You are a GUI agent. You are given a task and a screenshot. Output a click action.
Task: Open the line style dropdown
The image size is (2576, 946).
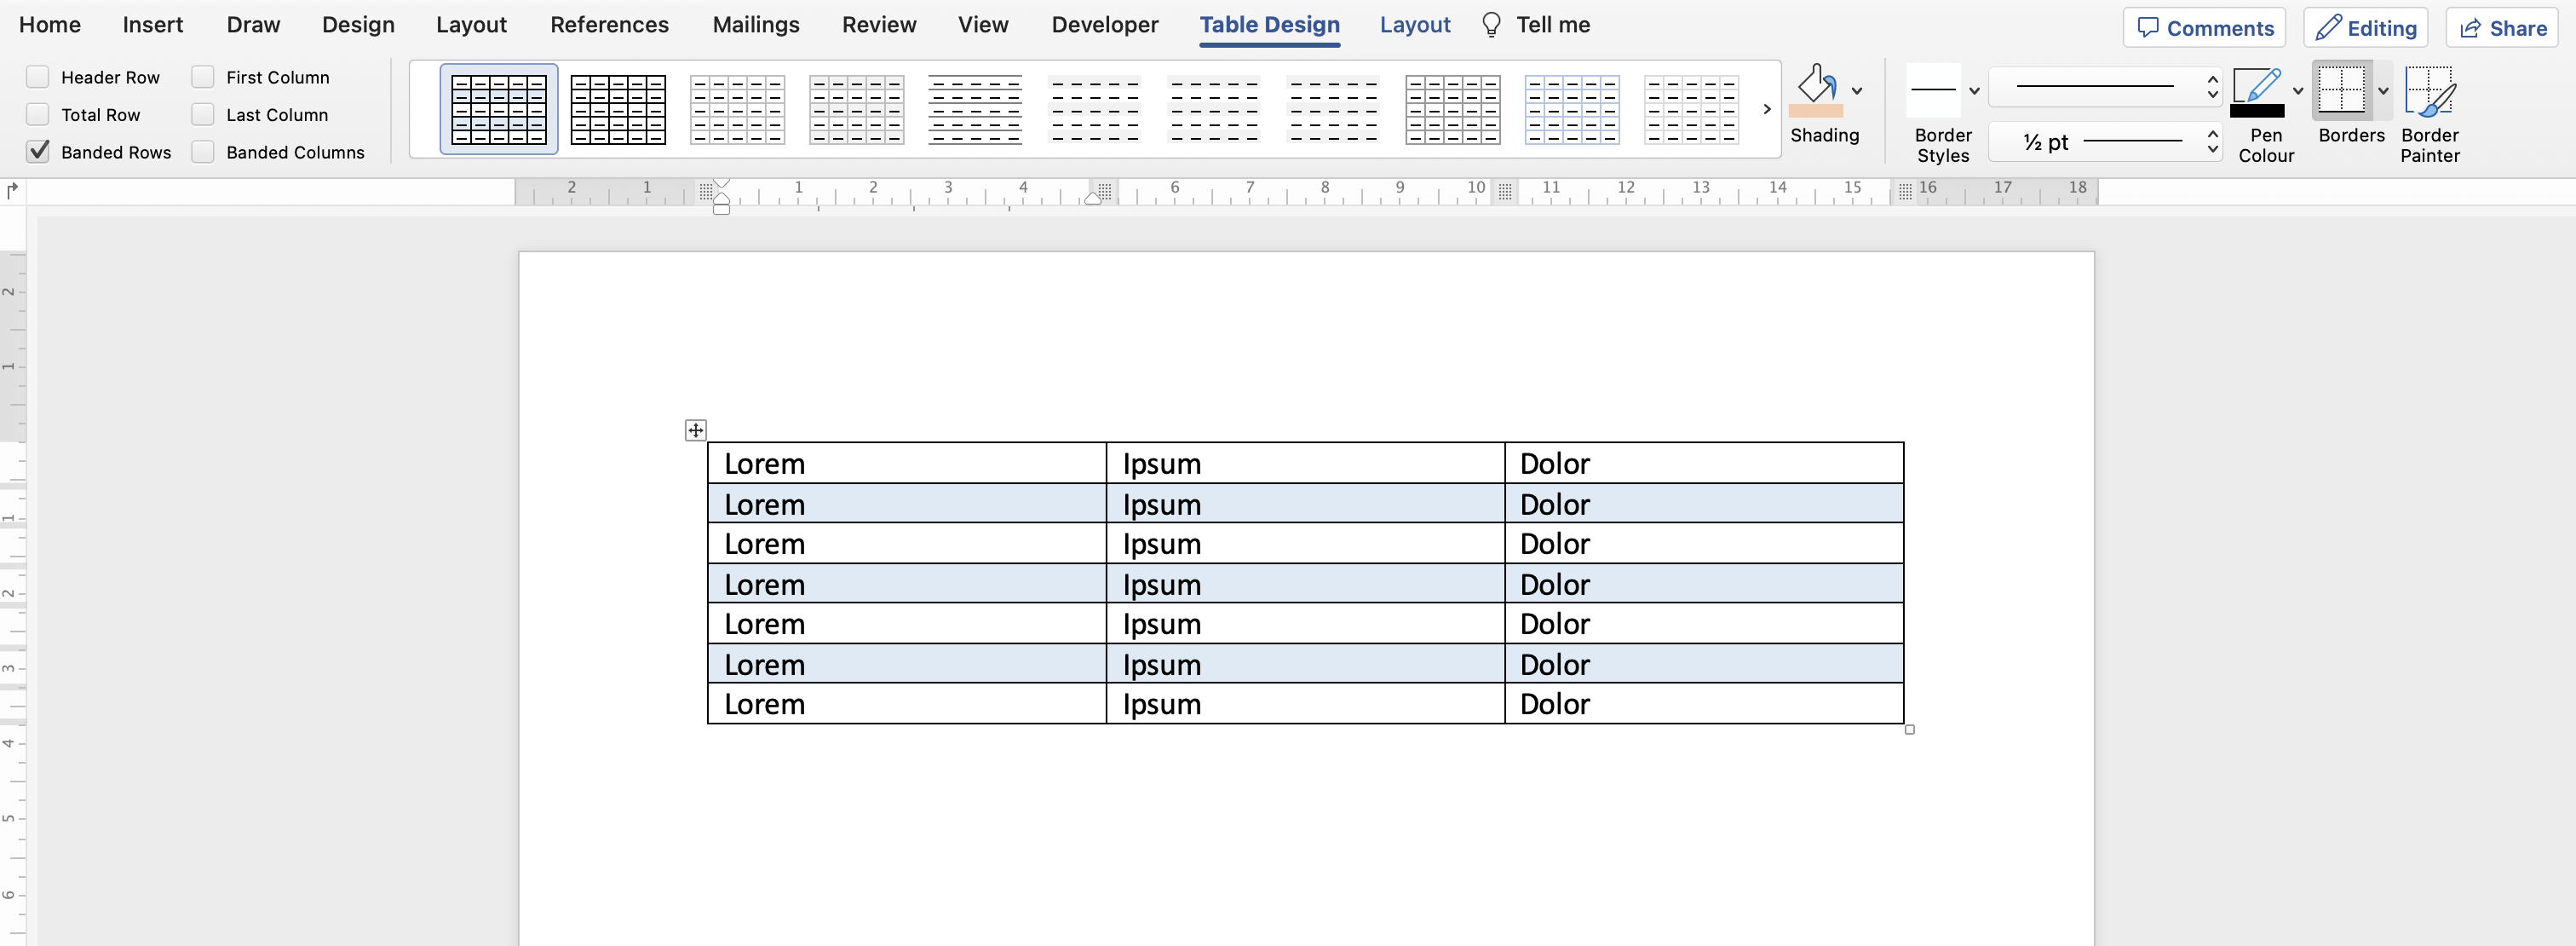click(x=2104, y=88)
